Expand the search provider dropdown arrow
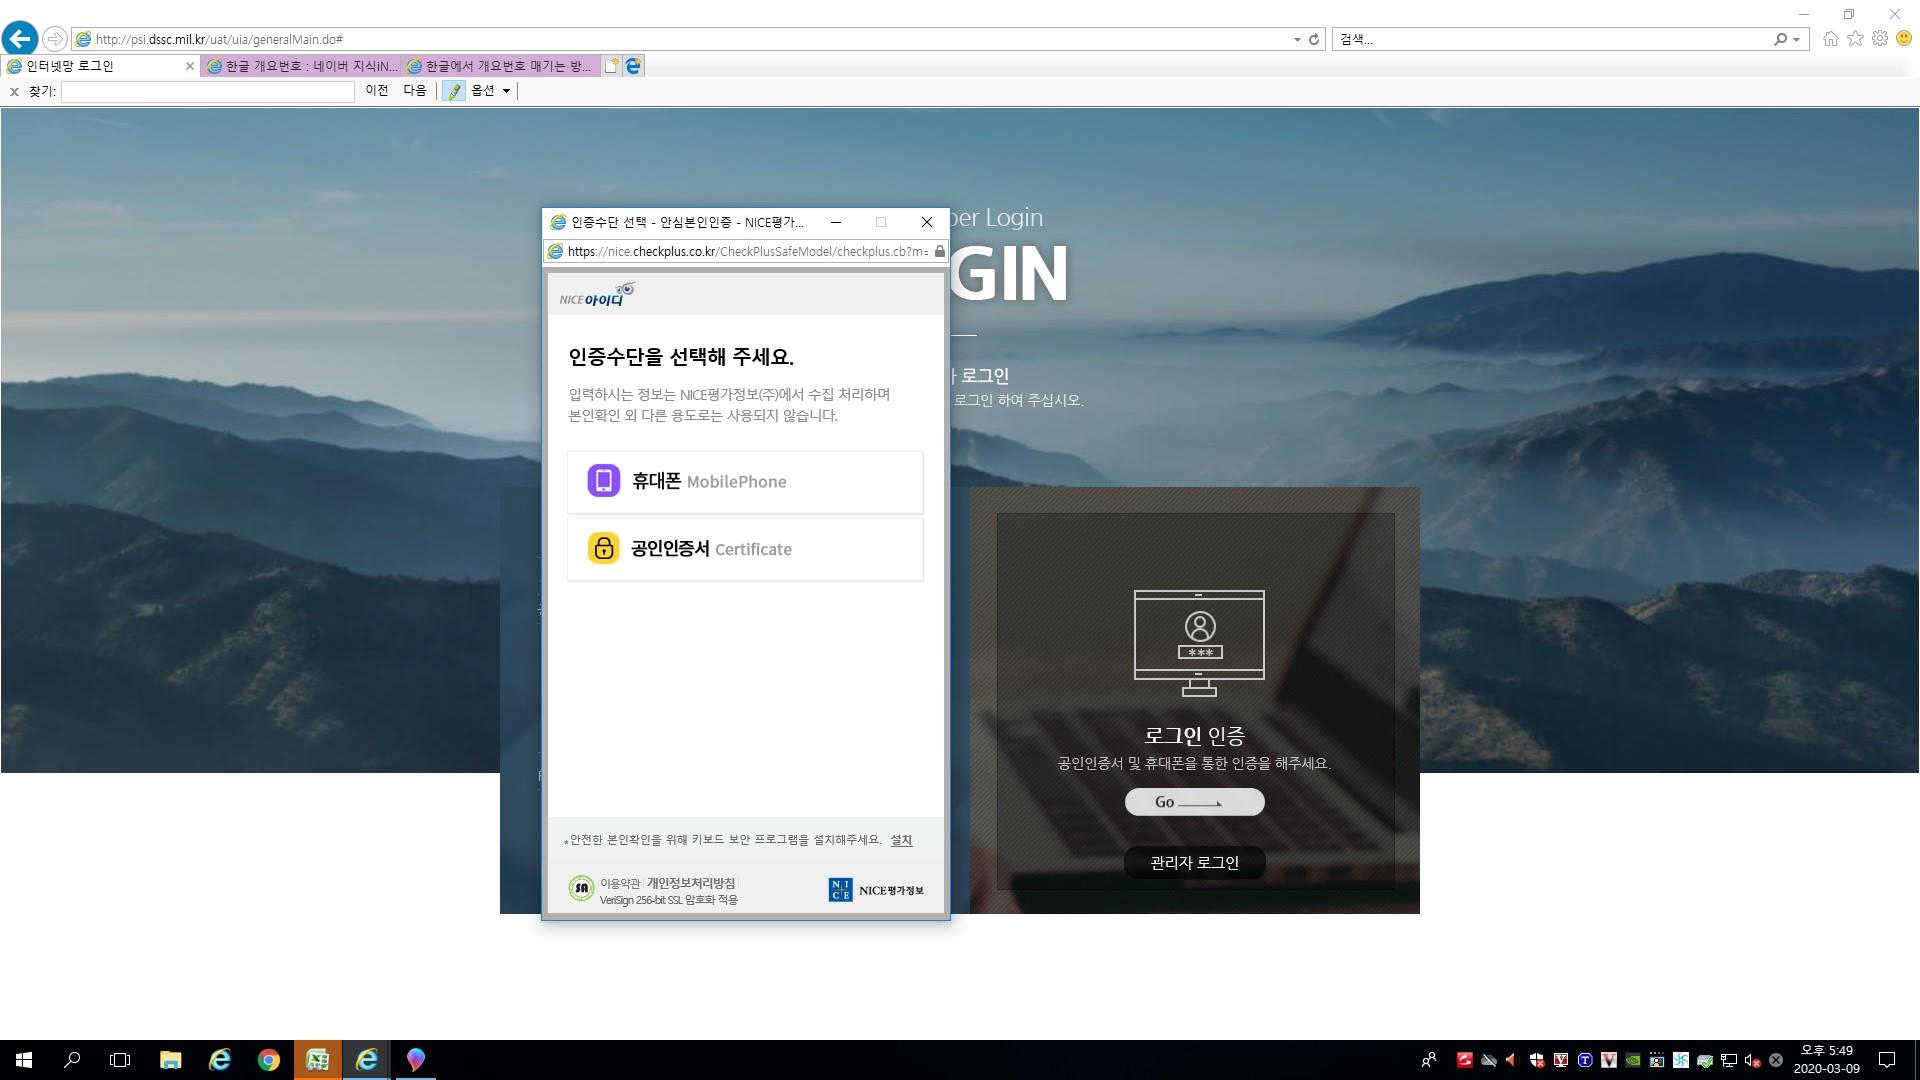This screenshot has width=1920, height=1080. tap(1797, 39)
